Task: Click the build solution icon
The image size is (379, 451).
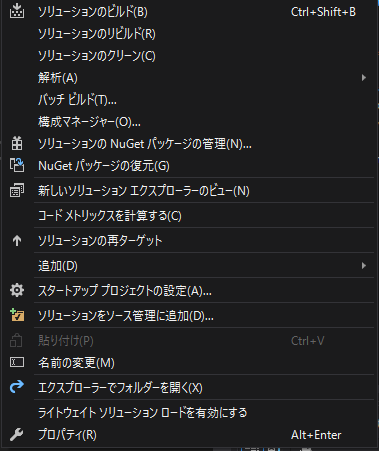Action: pyautogui.click(x=17, y=12)
